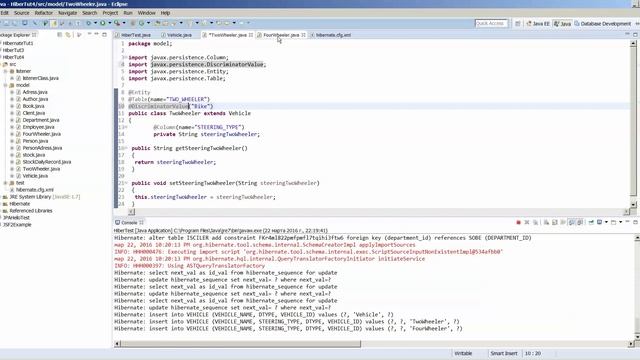The height and width of the screenshot is (360, 640).
Task: Switch to Java EE perspective
Action: tap(538, 24)
